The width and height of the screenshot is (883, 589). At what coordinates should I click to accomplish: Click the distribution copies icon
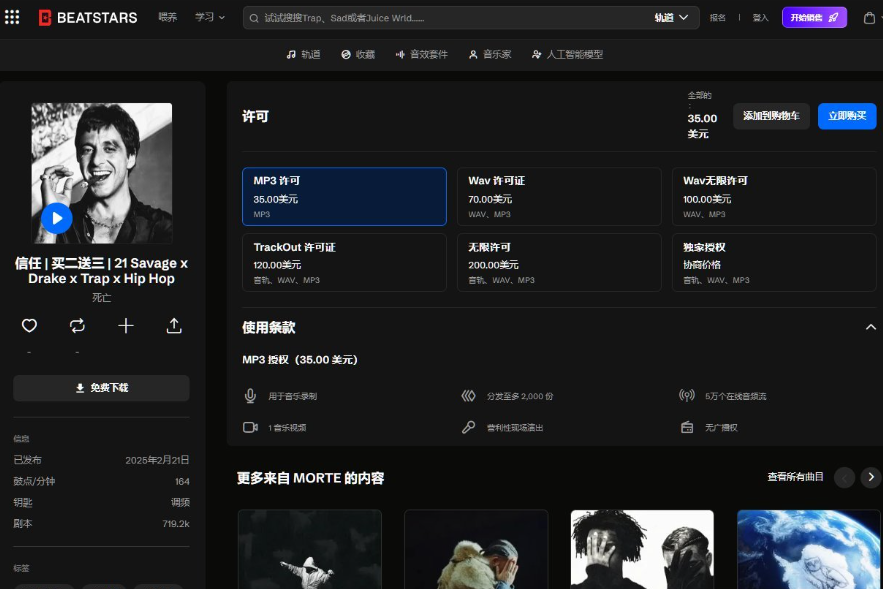[469, 396]
